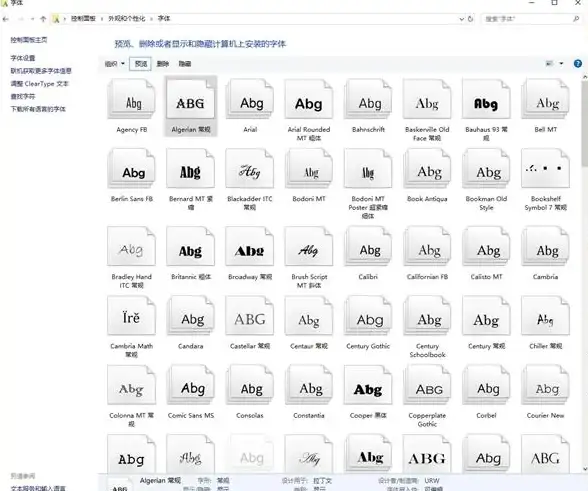Image resolution: width=588 pixels, height=491 pixels.
Task: Select the Baskerville Old Face font icon
Action: coord(427,99)
